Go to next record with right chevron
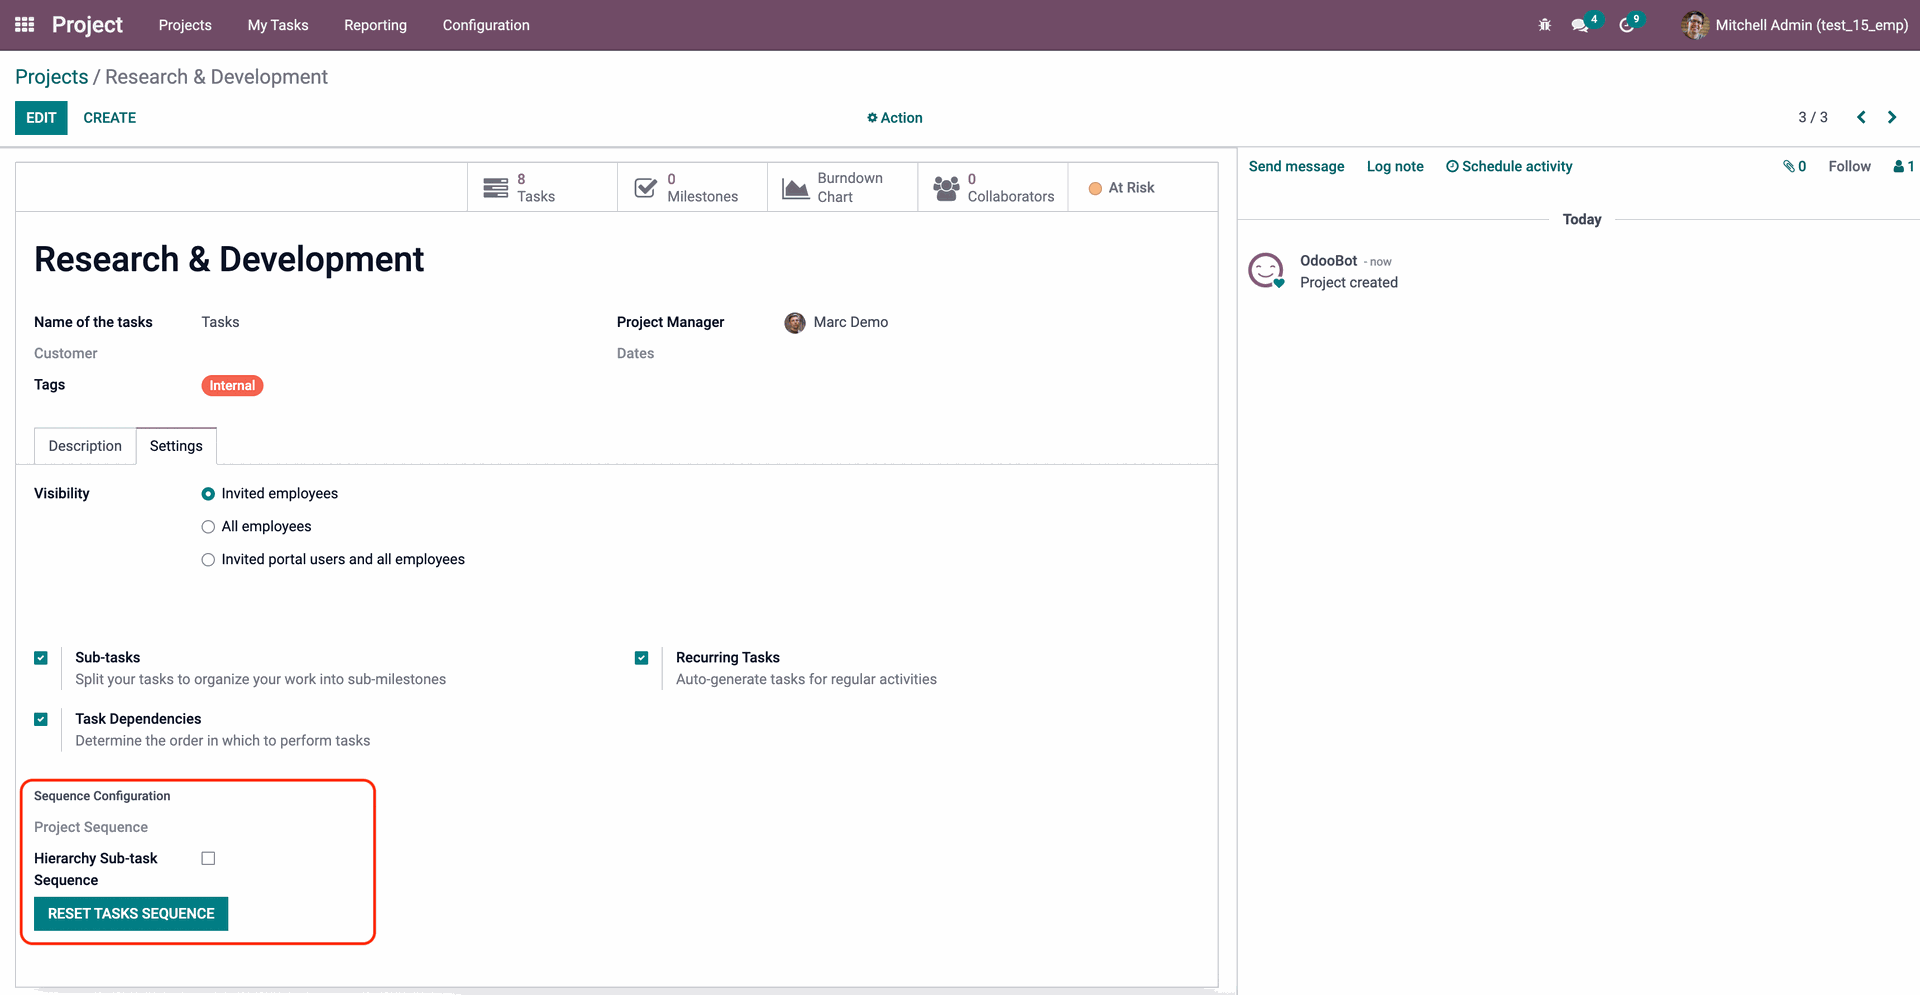This screenshot has width=1920, height=995. [x=1891, y=117]
